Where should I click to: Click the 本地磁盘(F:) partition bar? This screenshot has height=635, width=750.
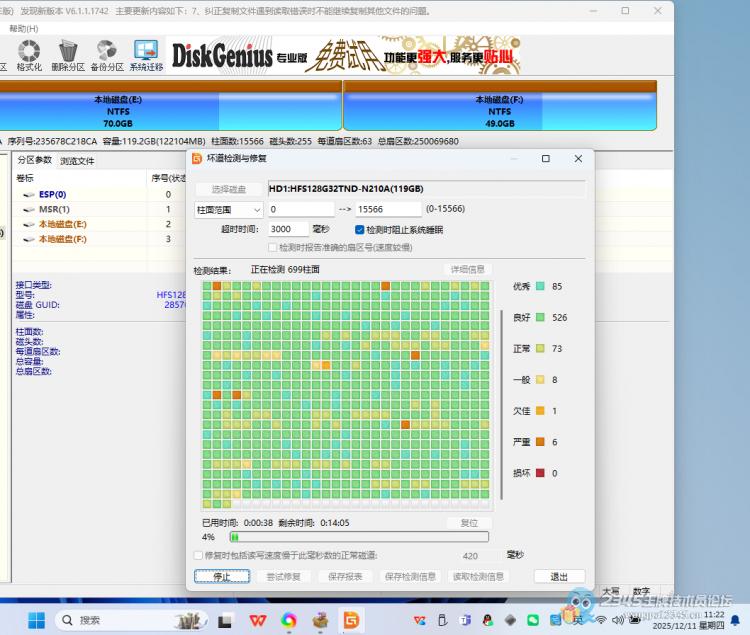click(499, 106)
